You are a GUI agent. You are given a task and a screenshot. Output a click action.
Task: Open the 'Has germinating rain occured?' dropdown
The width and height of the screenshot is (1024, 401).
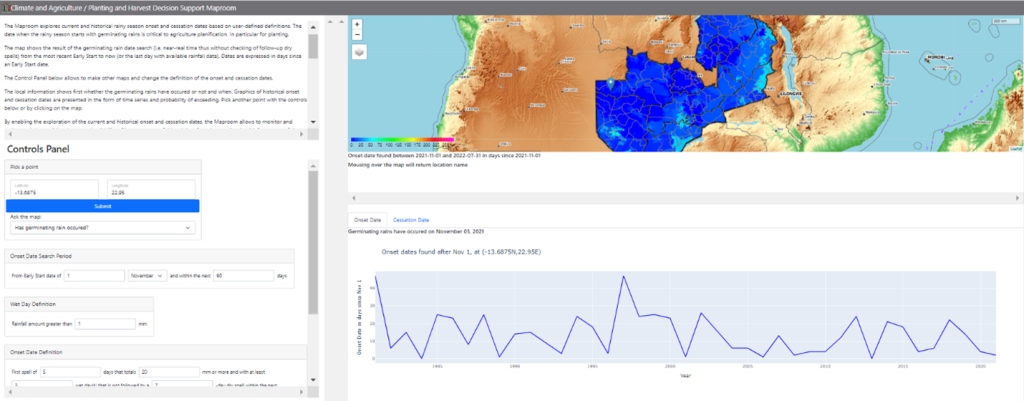103,227
